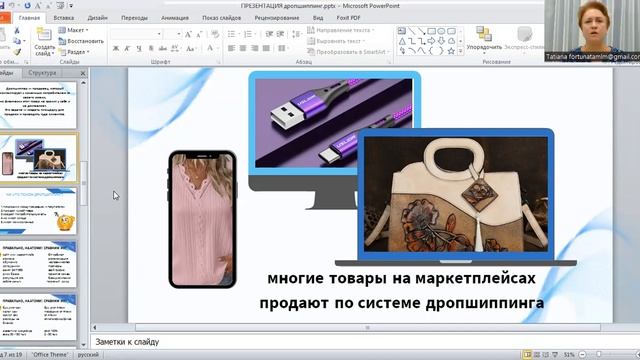Click the Упорядочить arrange button
Image resolution: width=640 pixels, height=360 pixels.
point(484,40)
